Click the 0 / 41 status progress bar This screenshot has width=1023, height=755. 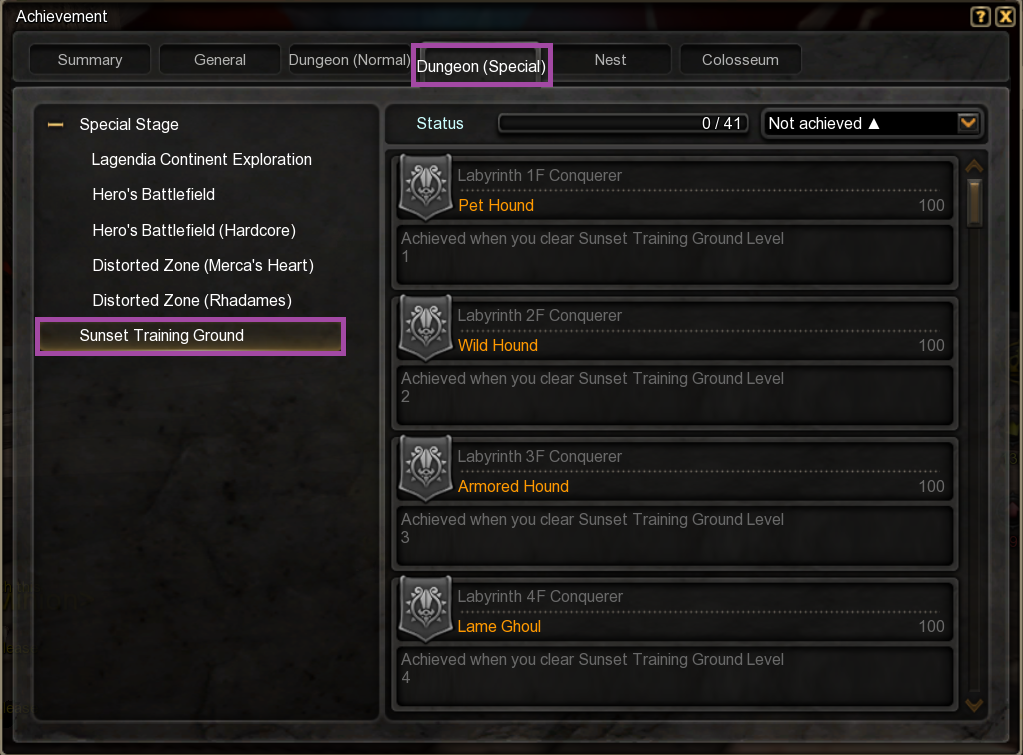point(622,123)
